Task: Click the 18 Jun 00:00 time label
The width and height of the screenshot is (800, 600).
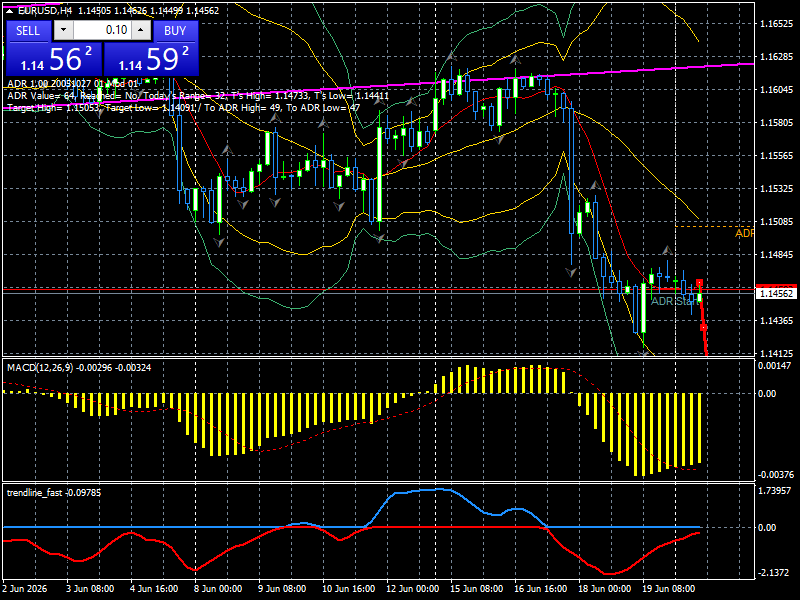Action: [605, 588]
